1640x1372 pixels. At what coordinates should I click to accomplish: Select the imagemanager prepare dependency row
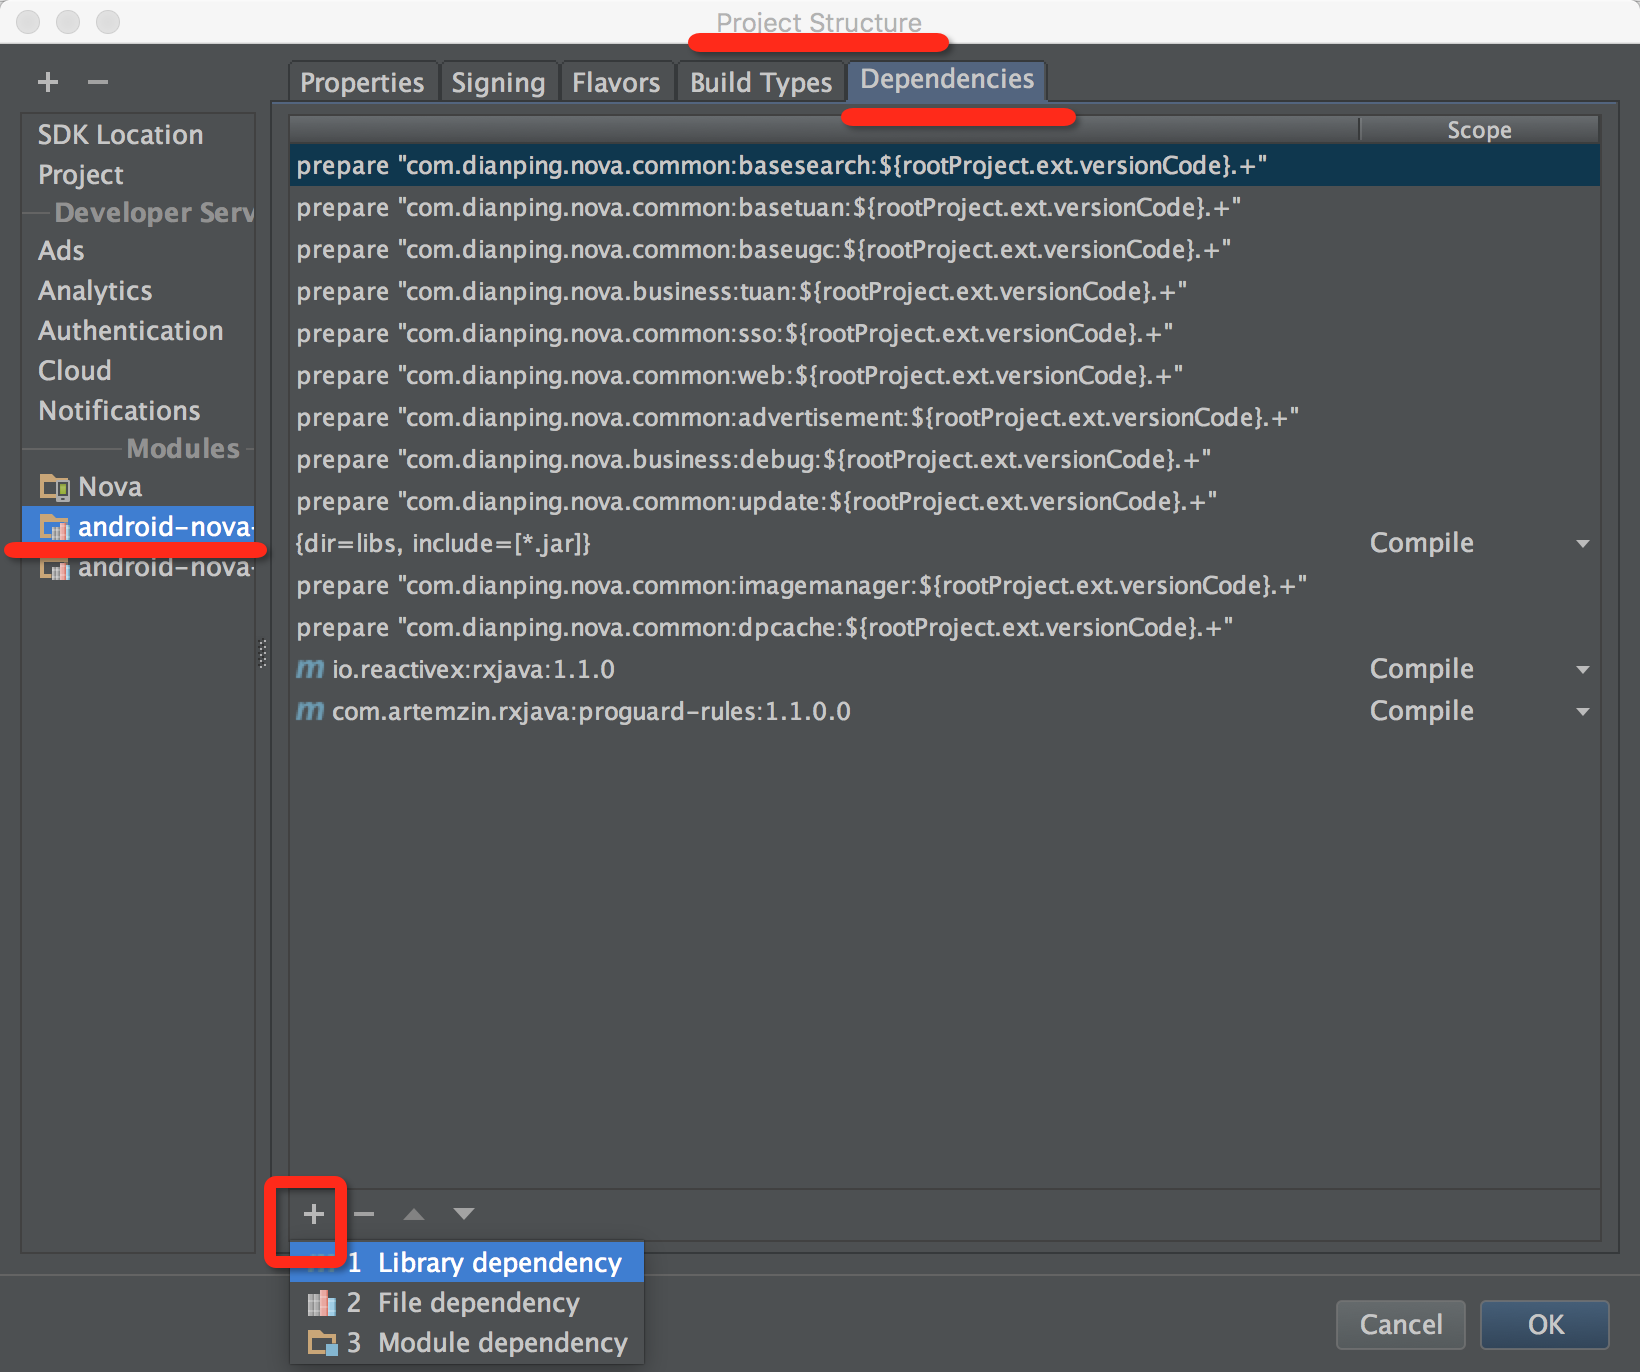pos(945,585)
